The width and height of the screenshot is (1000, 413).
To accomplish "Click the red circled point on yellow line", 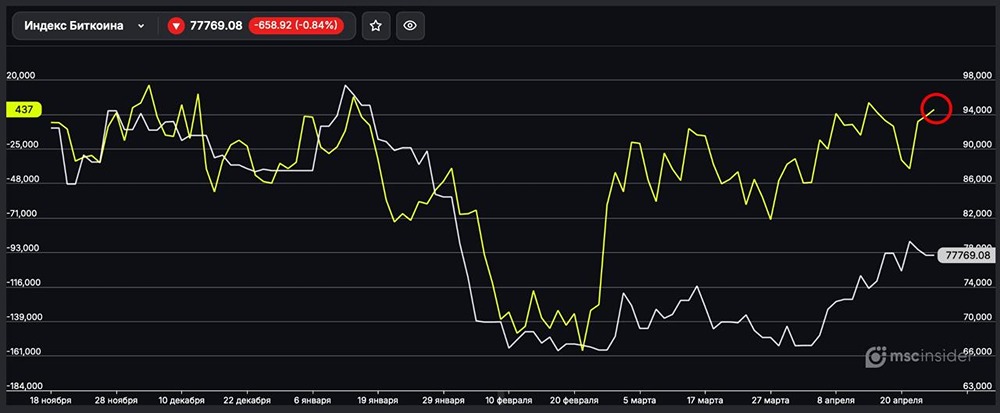I will click(934, 109).
